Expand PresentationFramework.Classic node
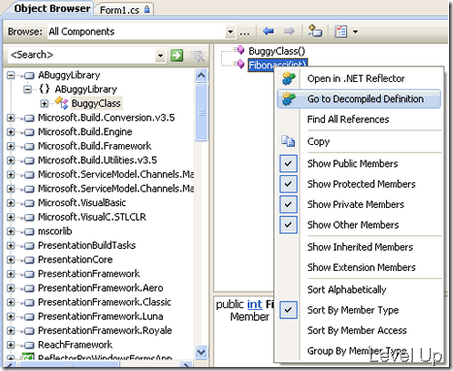This screenshot has height=371, width=453. click(11, 302)
